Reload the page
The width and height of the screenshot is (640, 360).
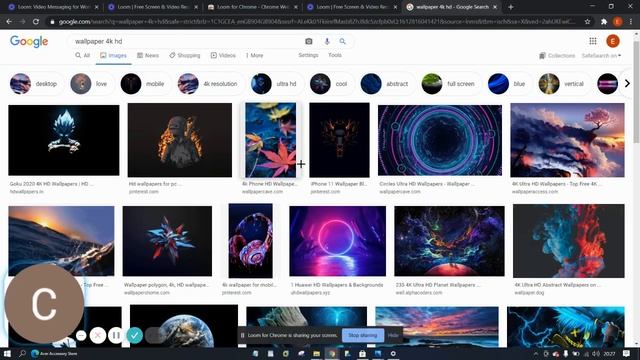(x=36, y=22)
